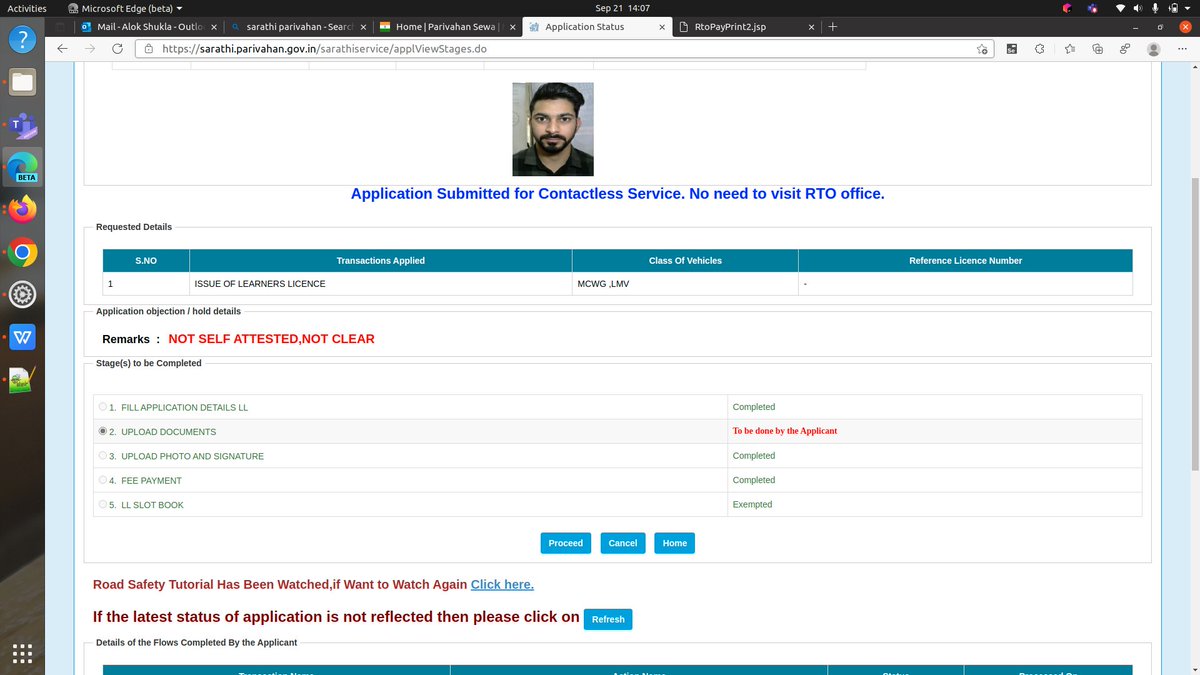Launch Firefox from the dock
Image resolution: width=1200 pixels, height=675 pixels.
point(22,210)
